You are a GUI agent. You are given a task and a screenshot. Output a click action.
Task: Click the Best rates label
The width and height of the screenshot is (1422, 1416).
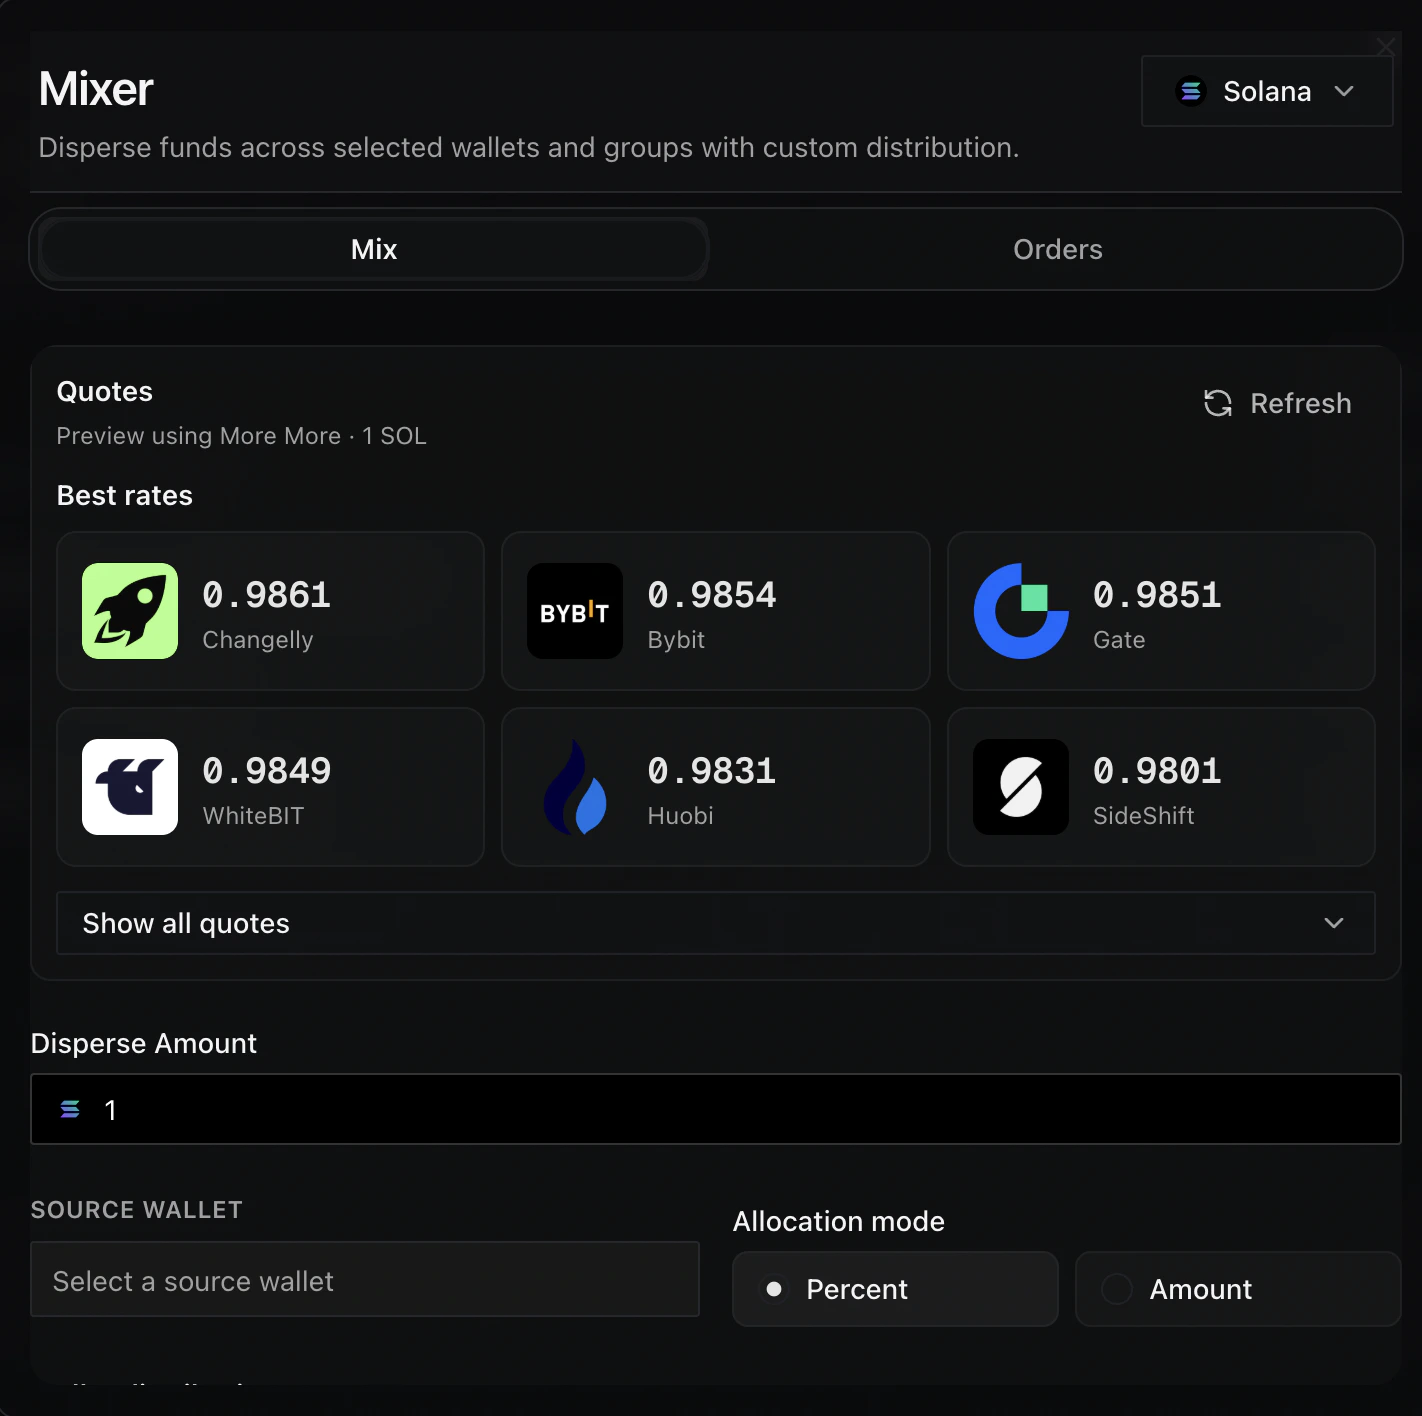125,495
